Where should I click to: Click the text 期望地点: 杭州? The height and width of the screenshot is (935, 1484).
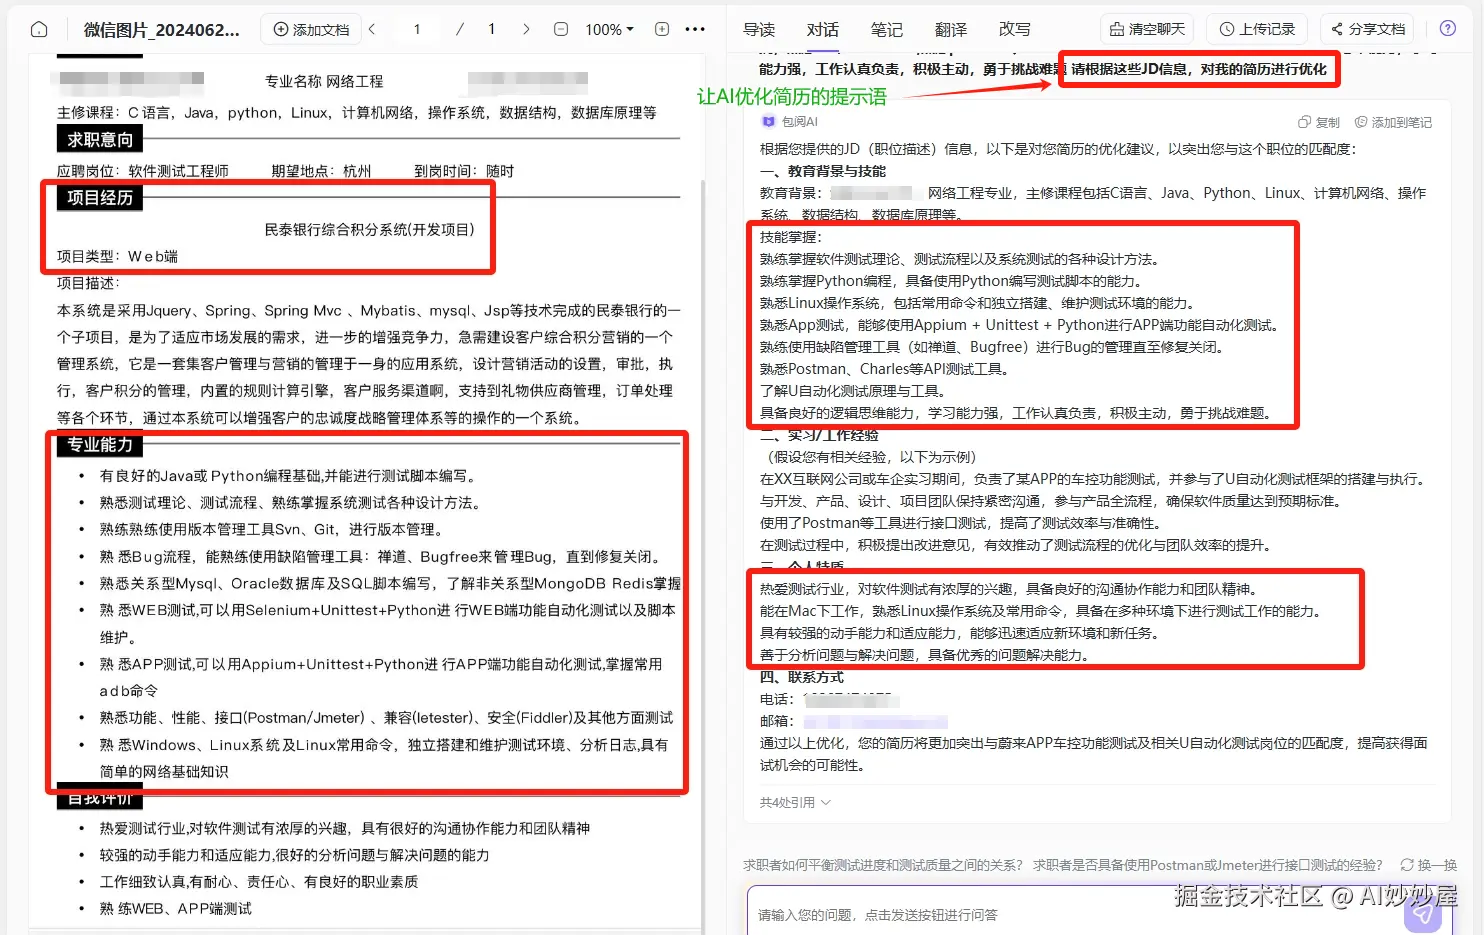321,171
